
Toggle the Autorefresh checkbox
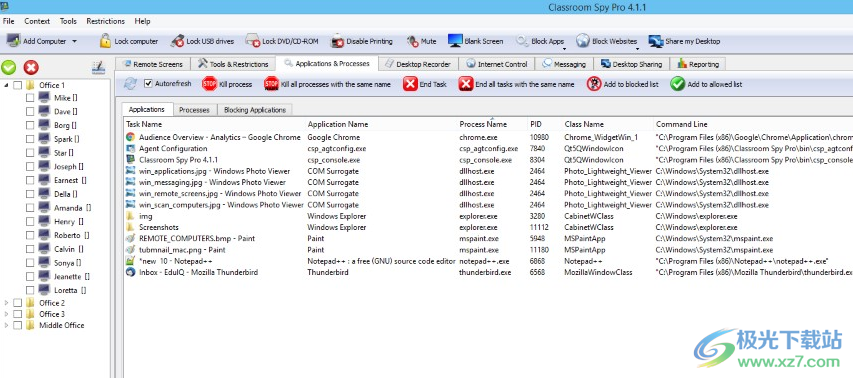pyautogui.click(x=148, y=84)
